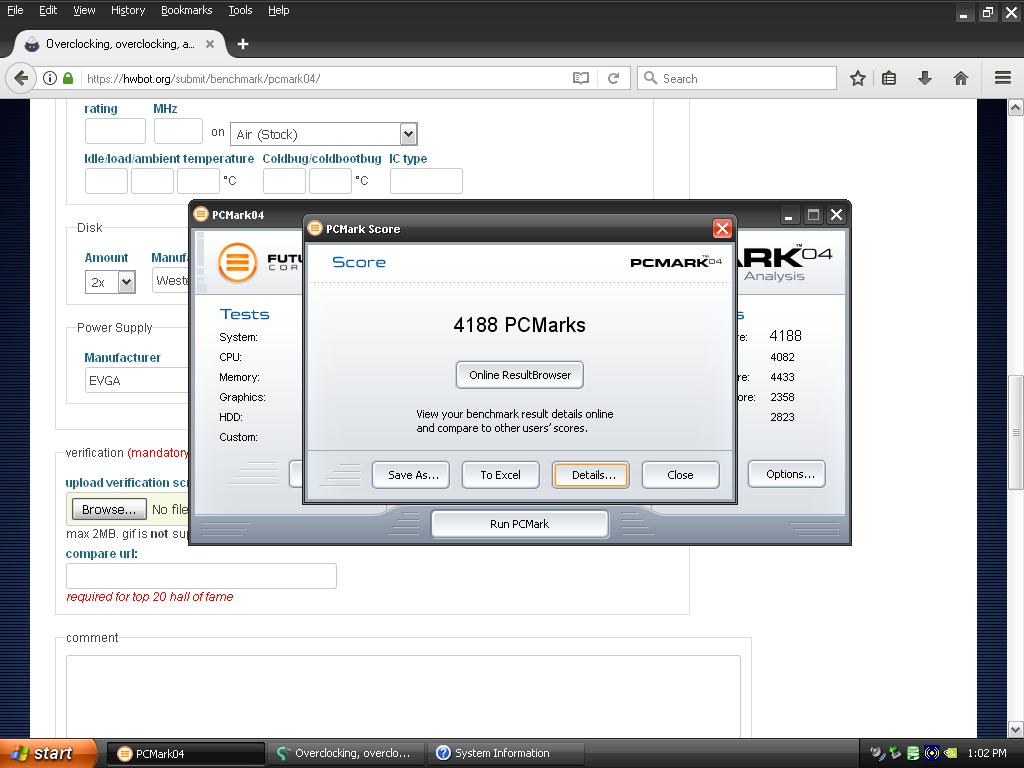Open the Help menu

click(x=279, y=10)
